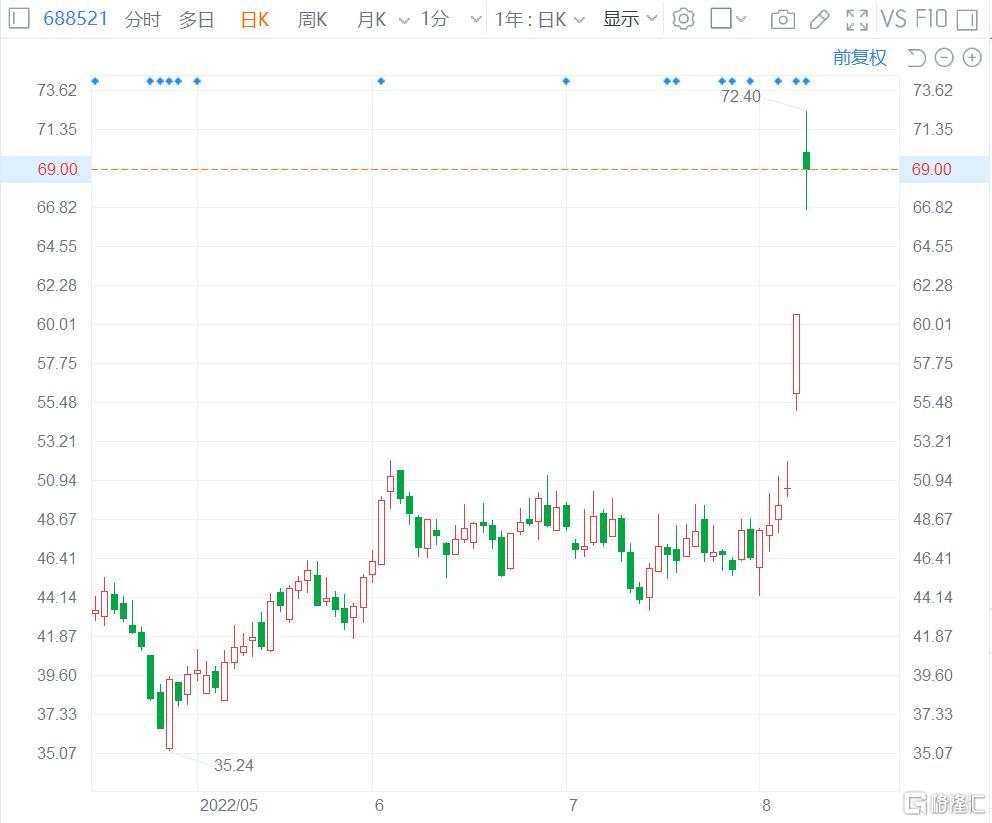
Task: Toggle right side panel icon
Action: click(966, 19)
